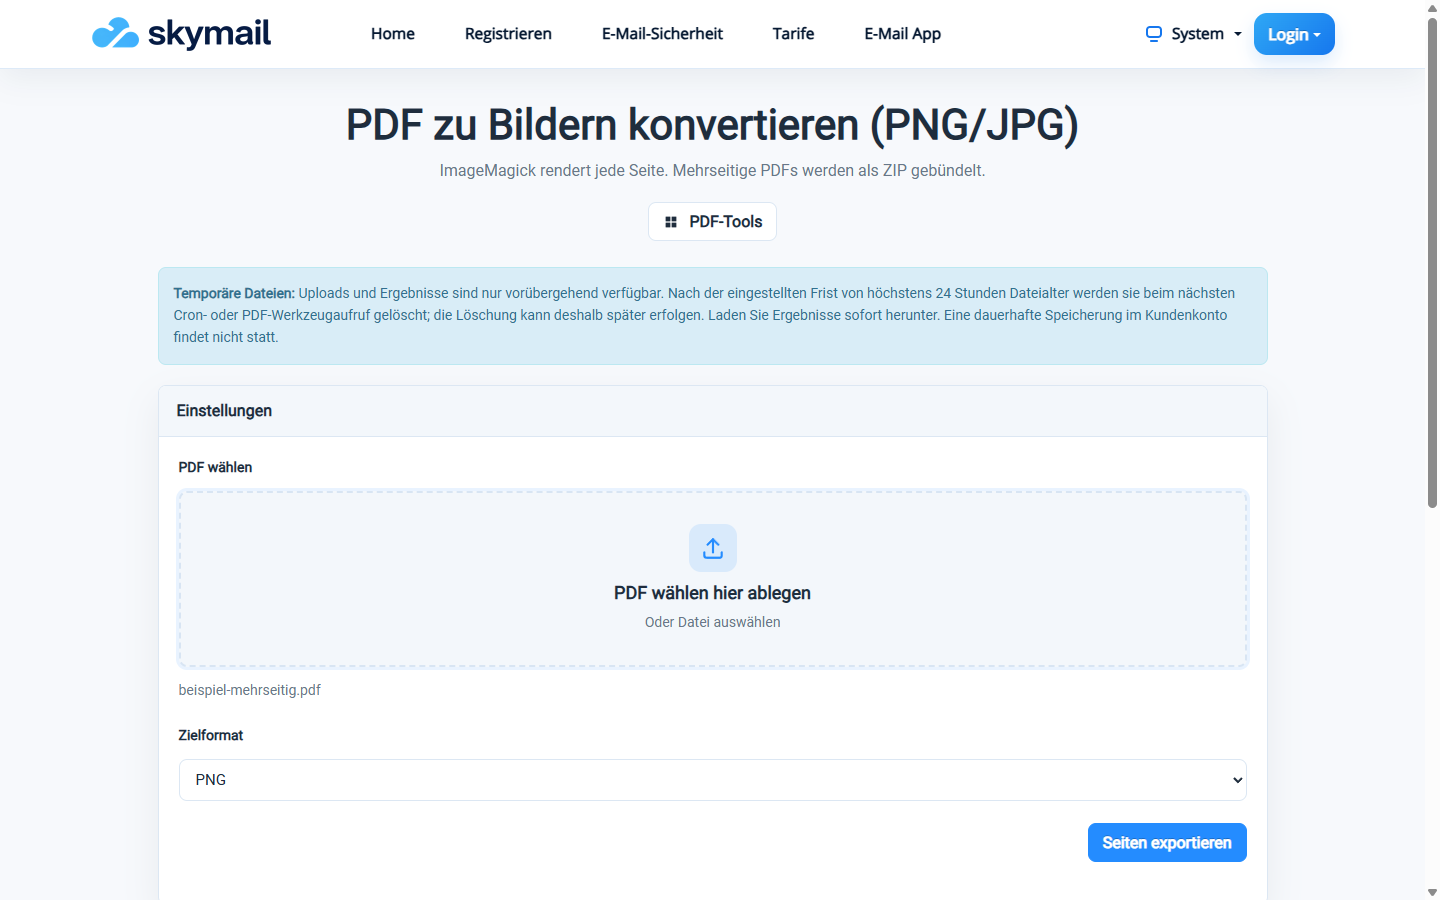Click the beispiel-mehrseitig.pdf file name

click(250, 690)
